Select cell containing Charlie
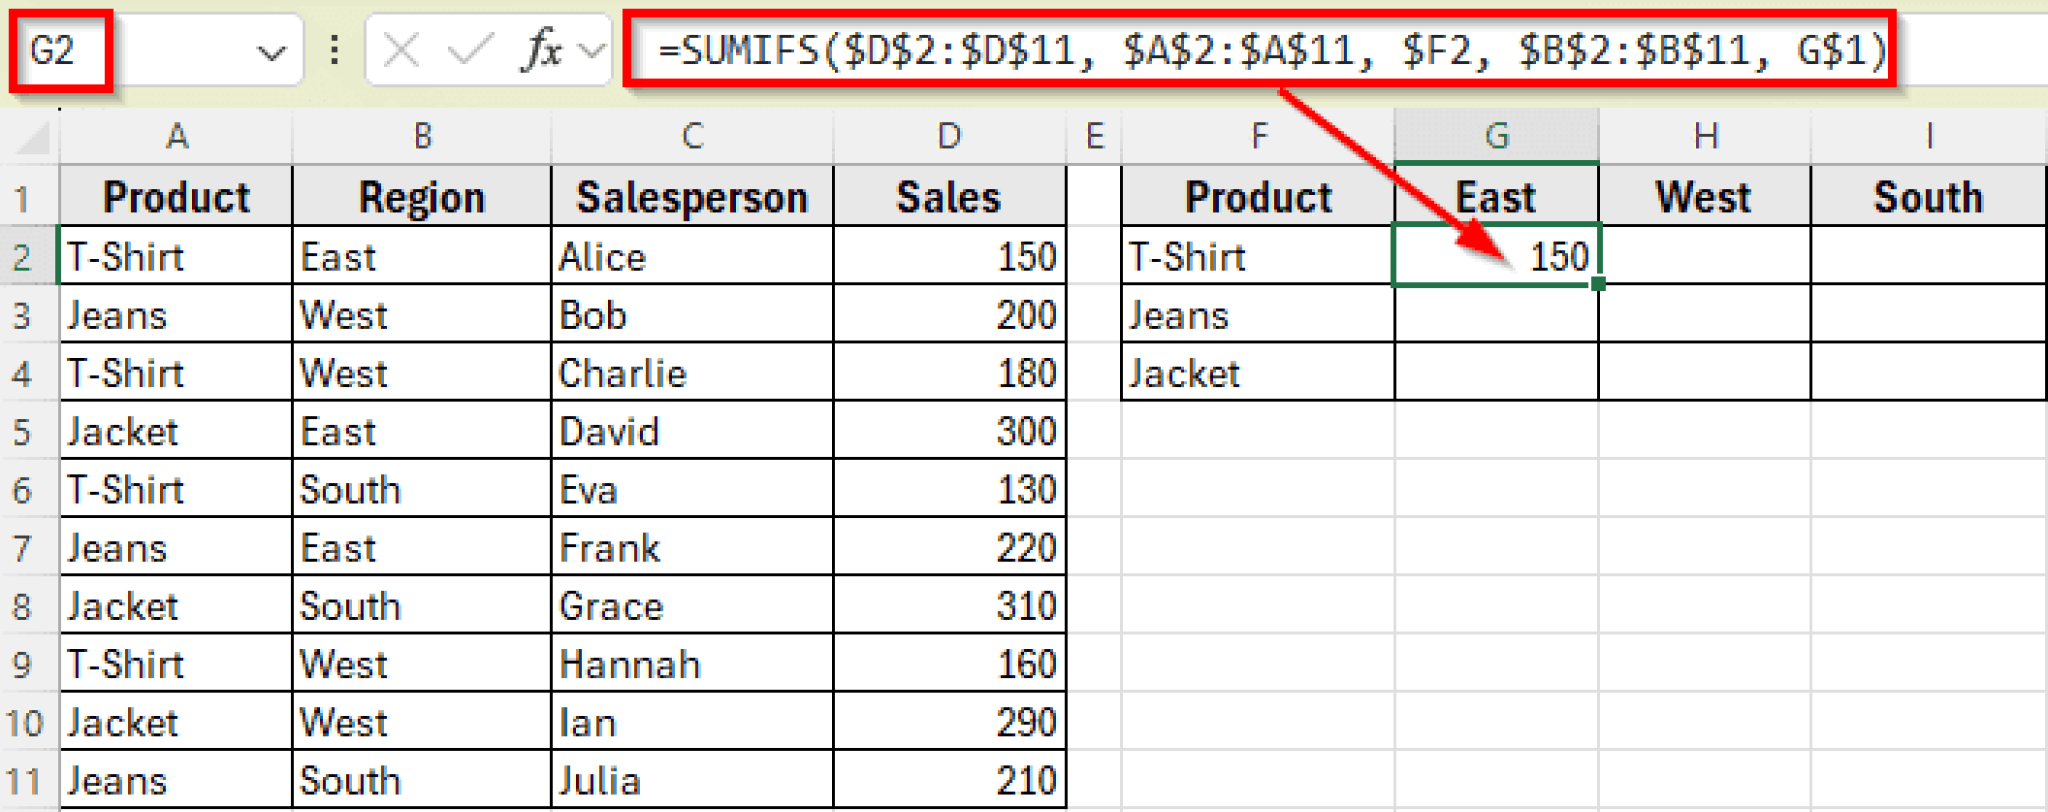 tap(691, 373)
